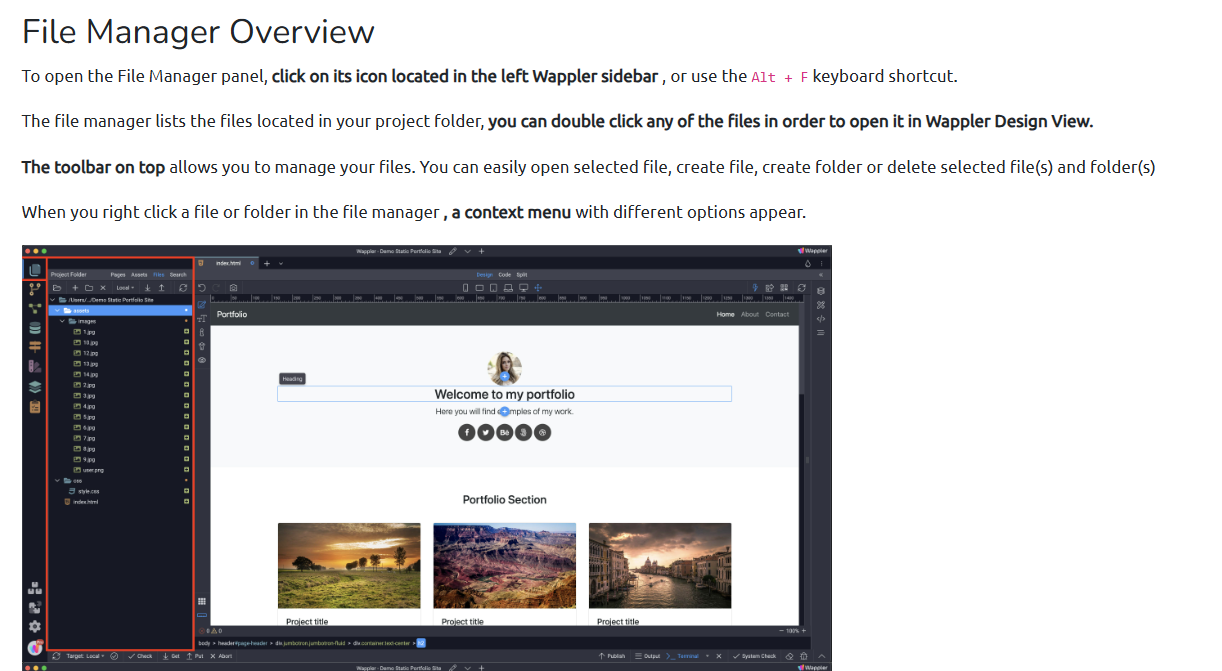1222x671 pixels.
Task: Click the sunset field project thumbnail
Action: click(349, 565)
